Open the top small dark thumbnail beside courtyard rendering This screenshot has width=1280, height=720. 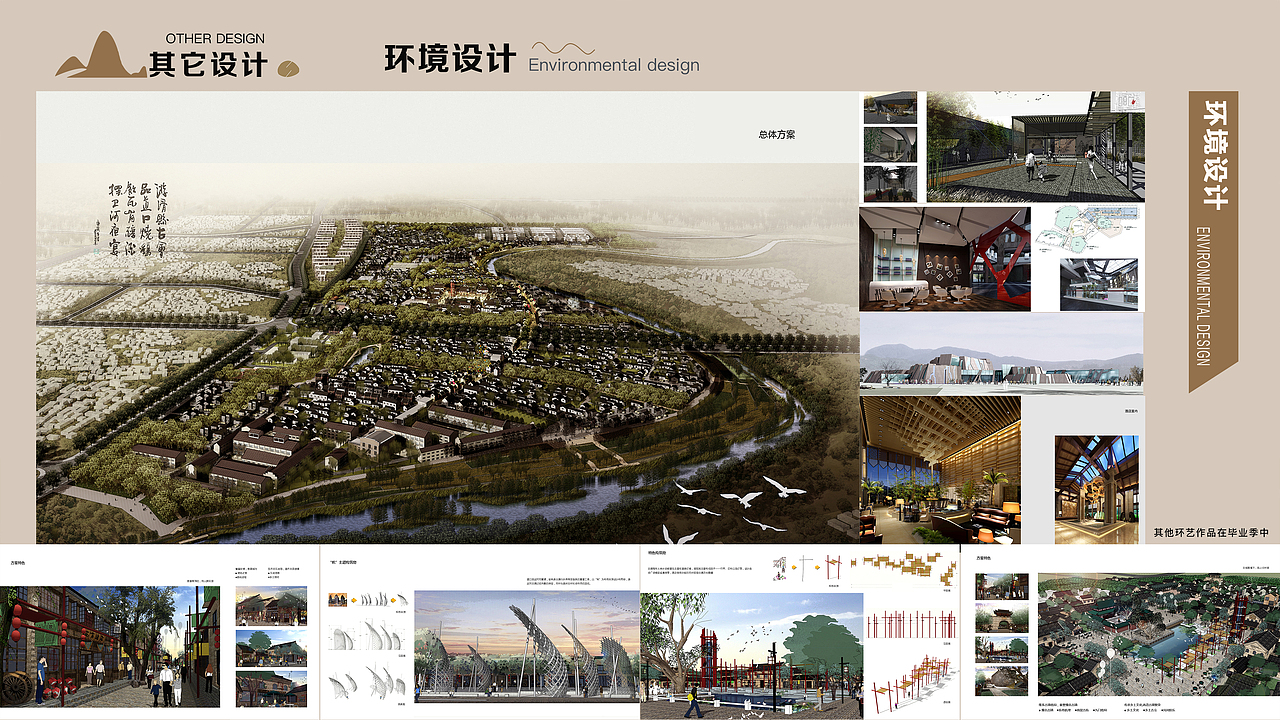[890, 108]
